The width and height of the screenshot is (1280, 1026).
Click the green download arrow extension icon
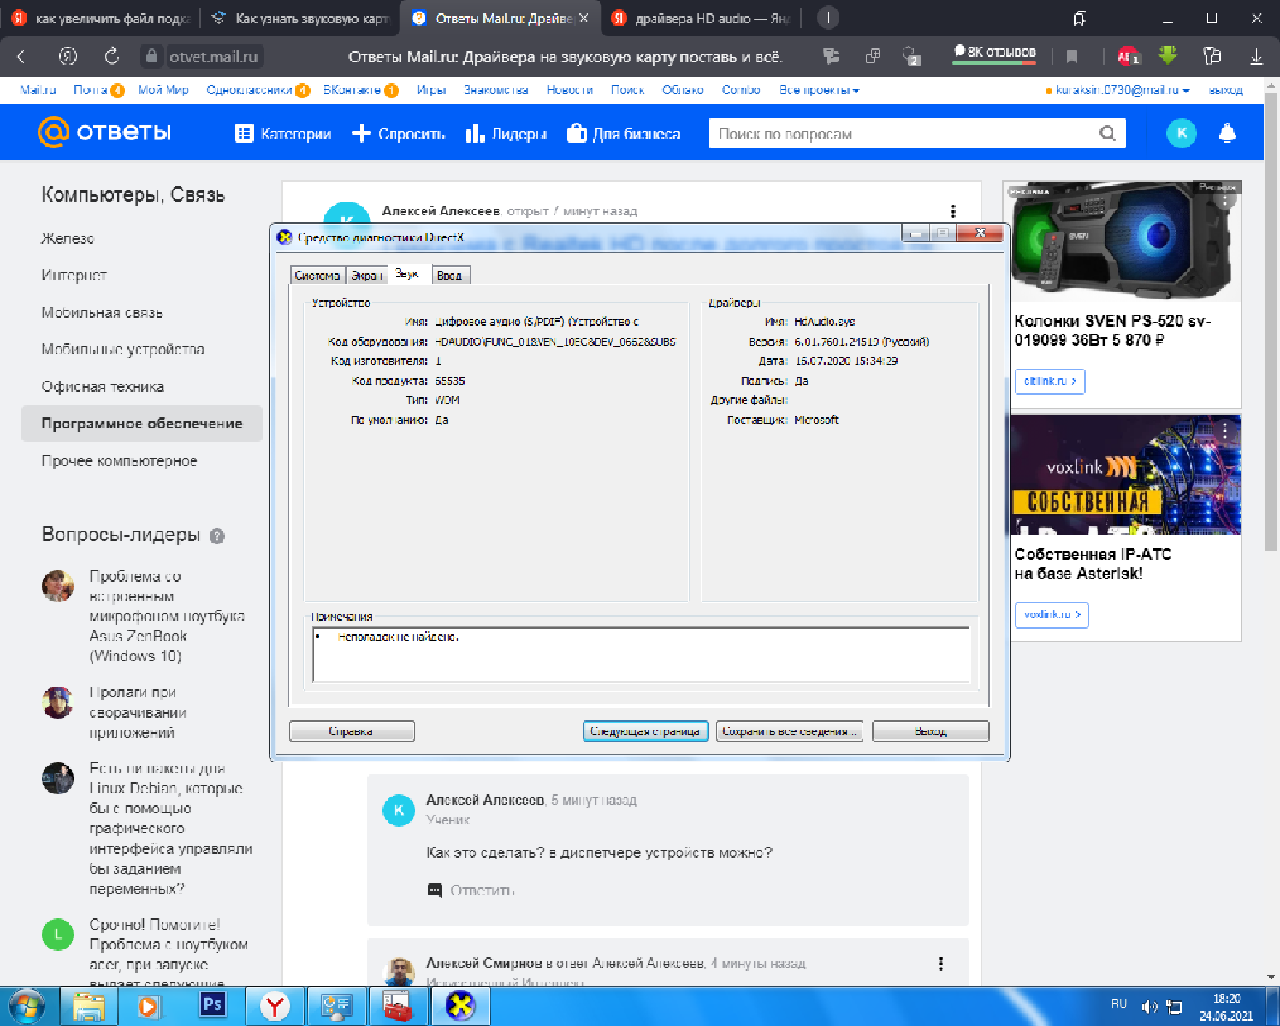(1168, 56)
